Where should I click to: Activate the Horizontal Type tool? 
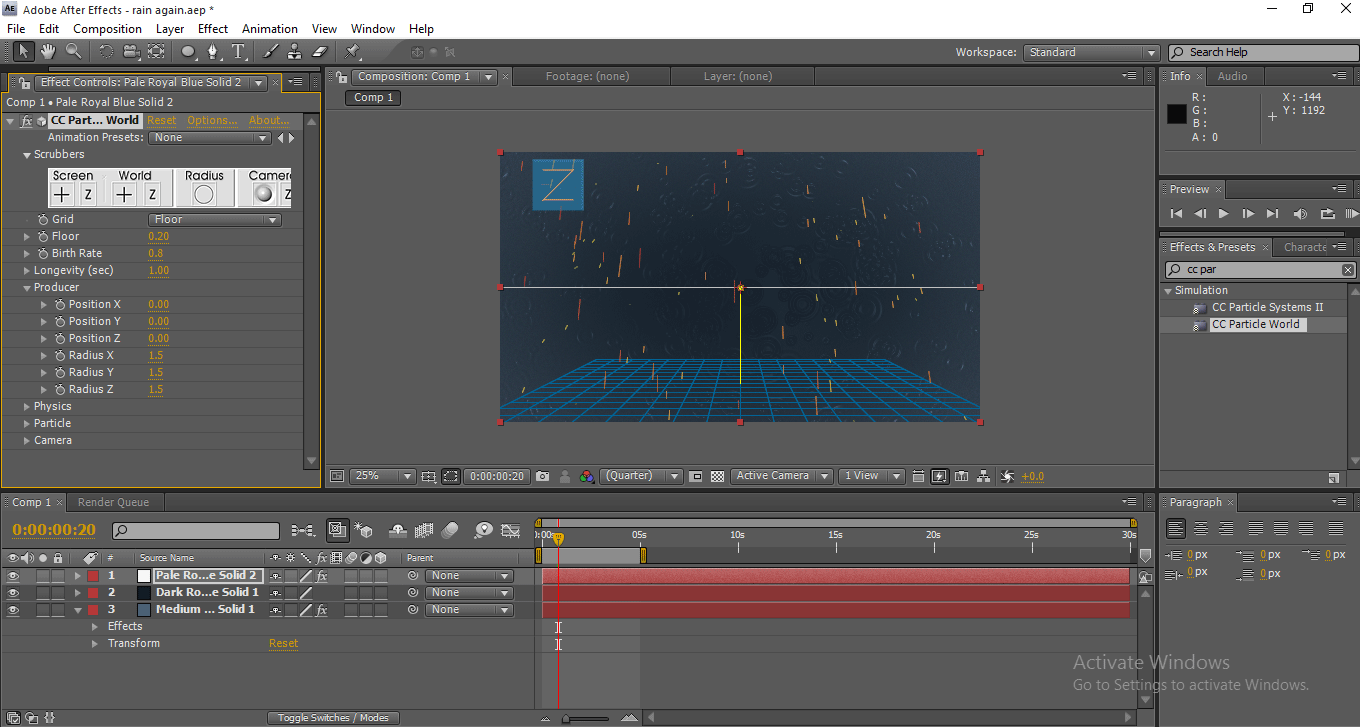click(238, 51)
